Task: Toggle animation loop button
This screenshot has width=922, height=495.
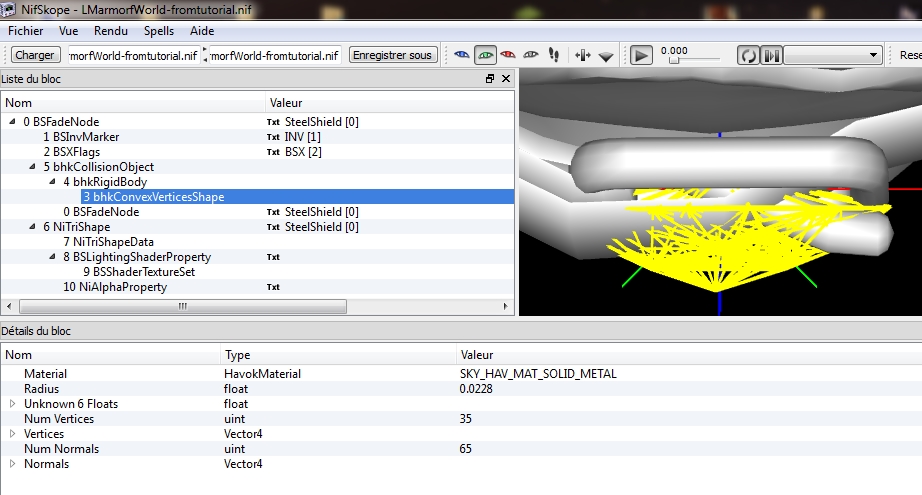Action: coord(748,56)
